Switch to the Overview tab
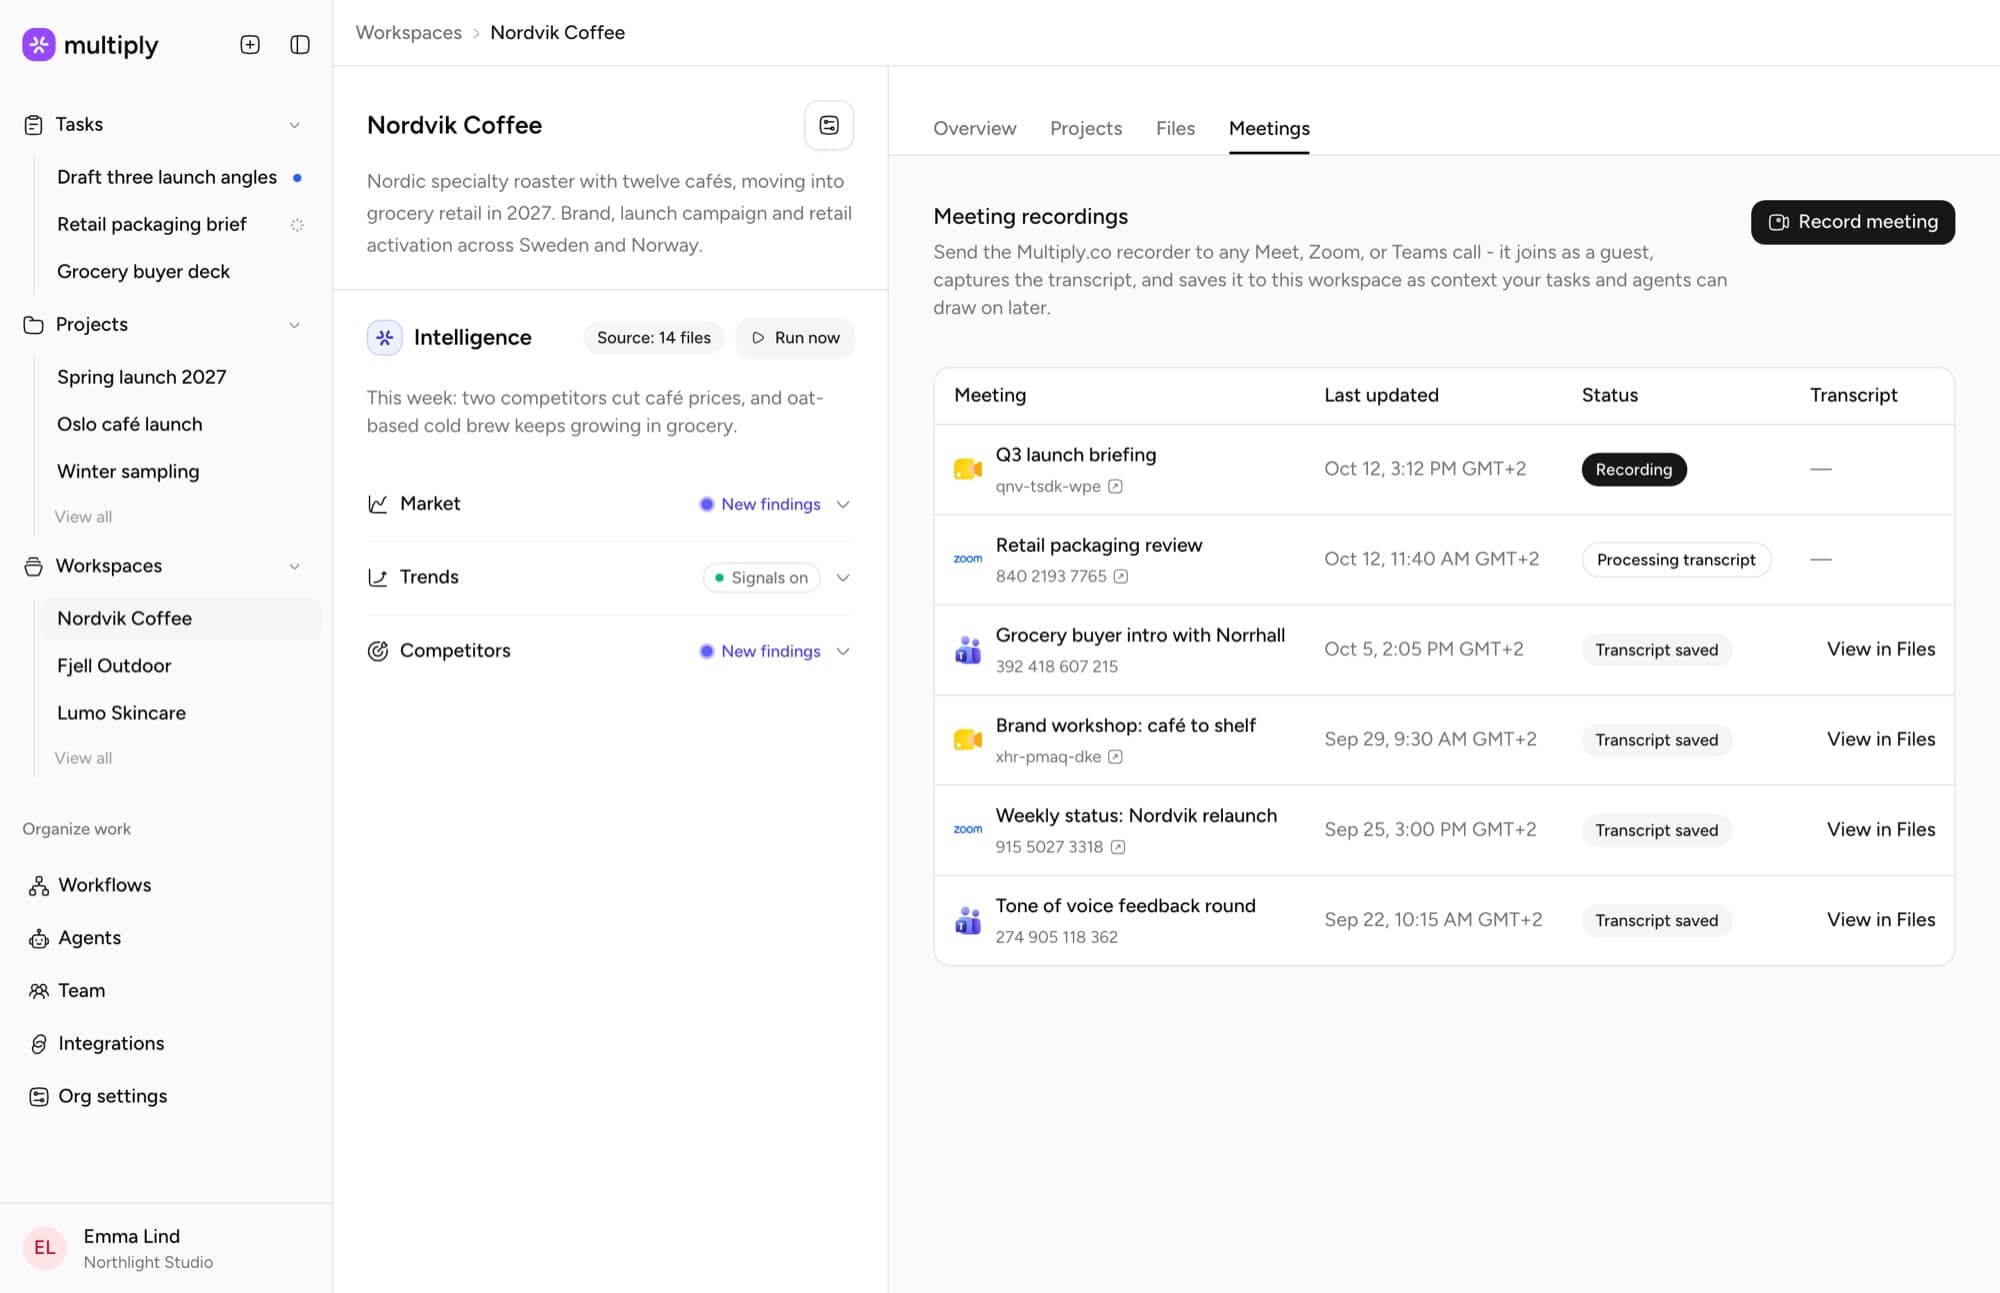 pyautogui.click(x=974, y=128)
